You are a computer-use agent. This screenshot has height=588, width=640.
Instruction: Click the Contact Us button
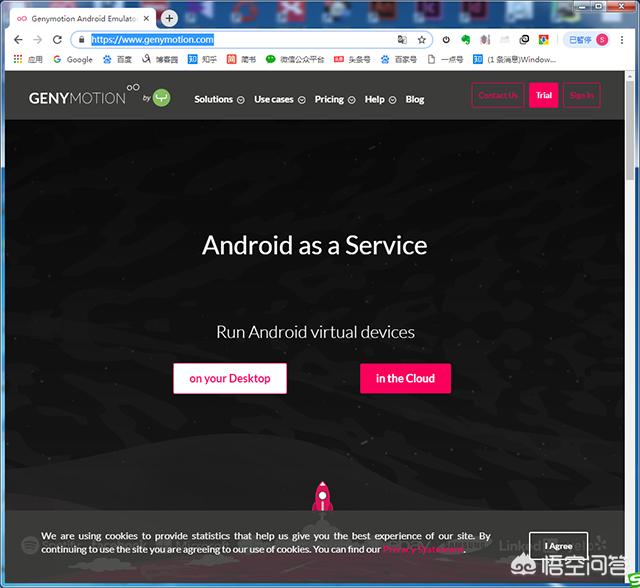click(498, 95)
